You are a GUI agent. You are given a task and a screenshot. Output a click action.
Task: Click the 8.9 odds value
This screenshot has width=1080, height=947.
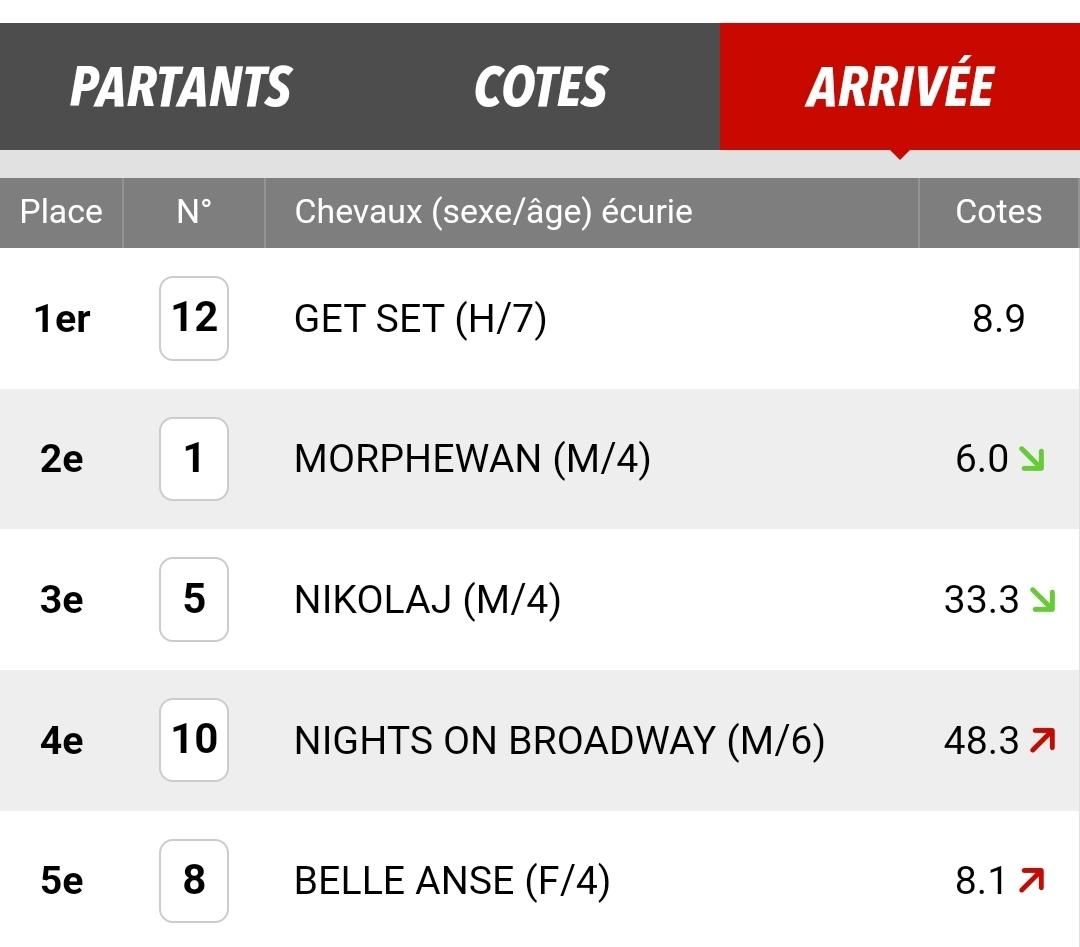(x=999, y=319)
